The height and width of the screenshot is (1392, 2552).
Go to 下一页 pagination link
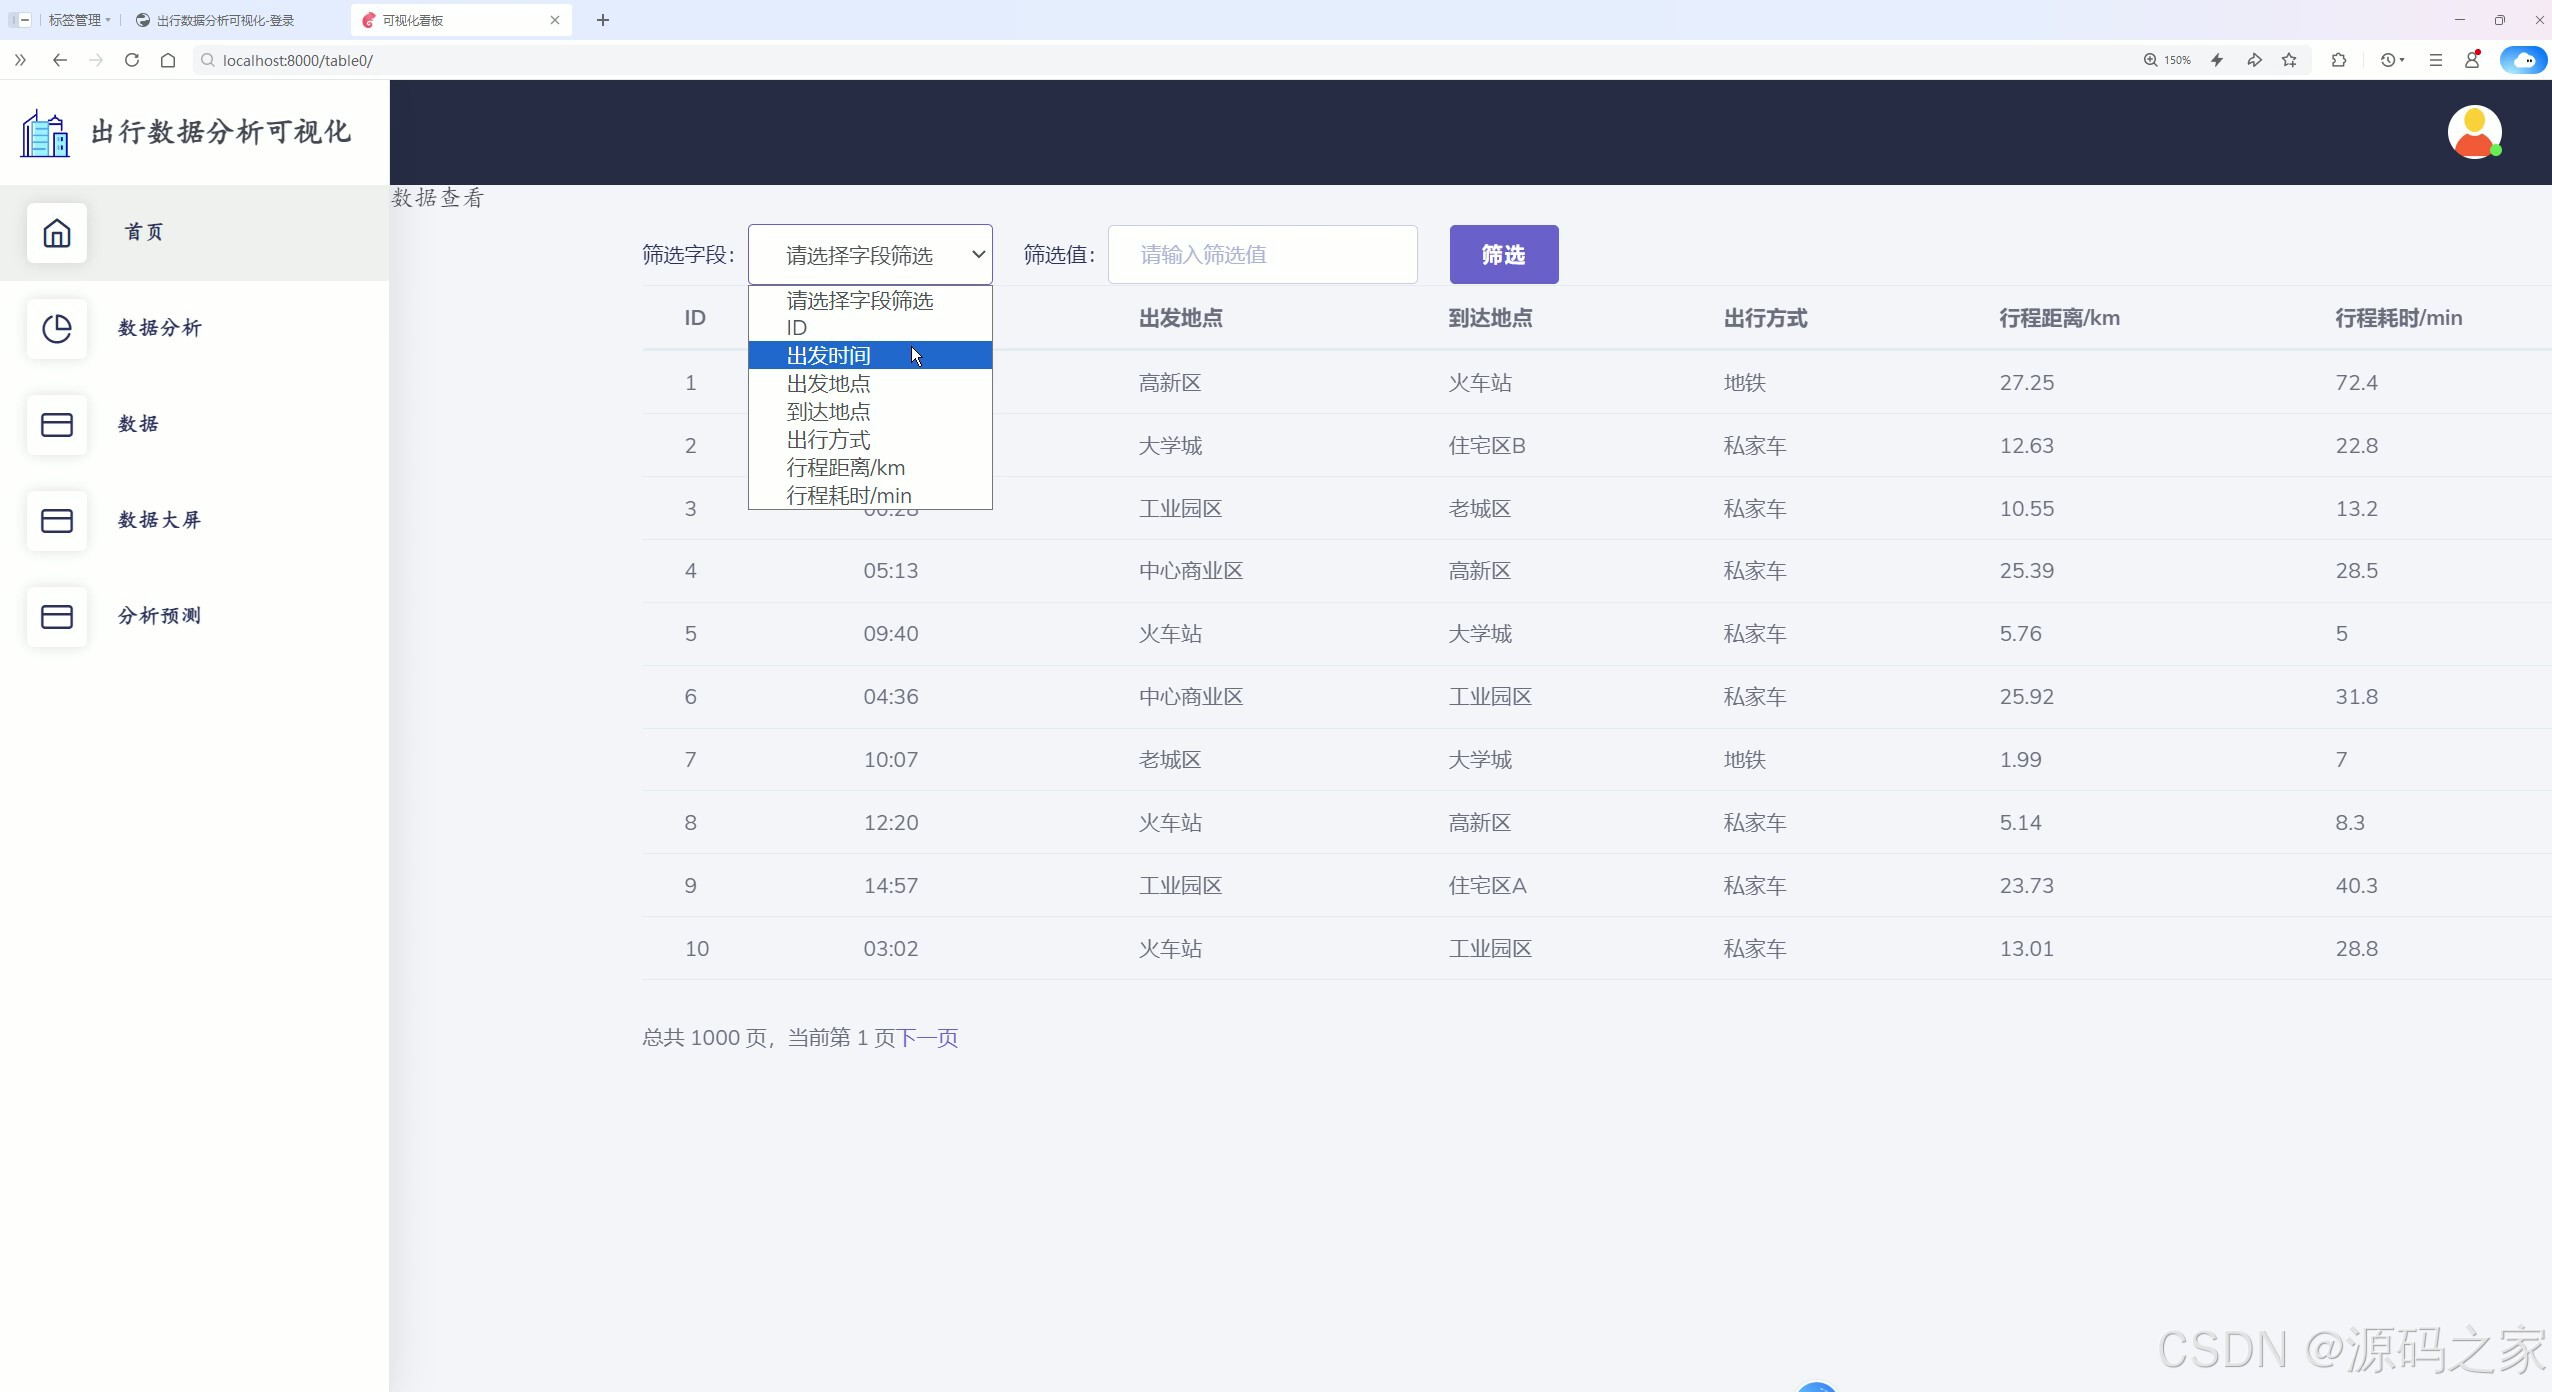click(x=928, y=1038)
